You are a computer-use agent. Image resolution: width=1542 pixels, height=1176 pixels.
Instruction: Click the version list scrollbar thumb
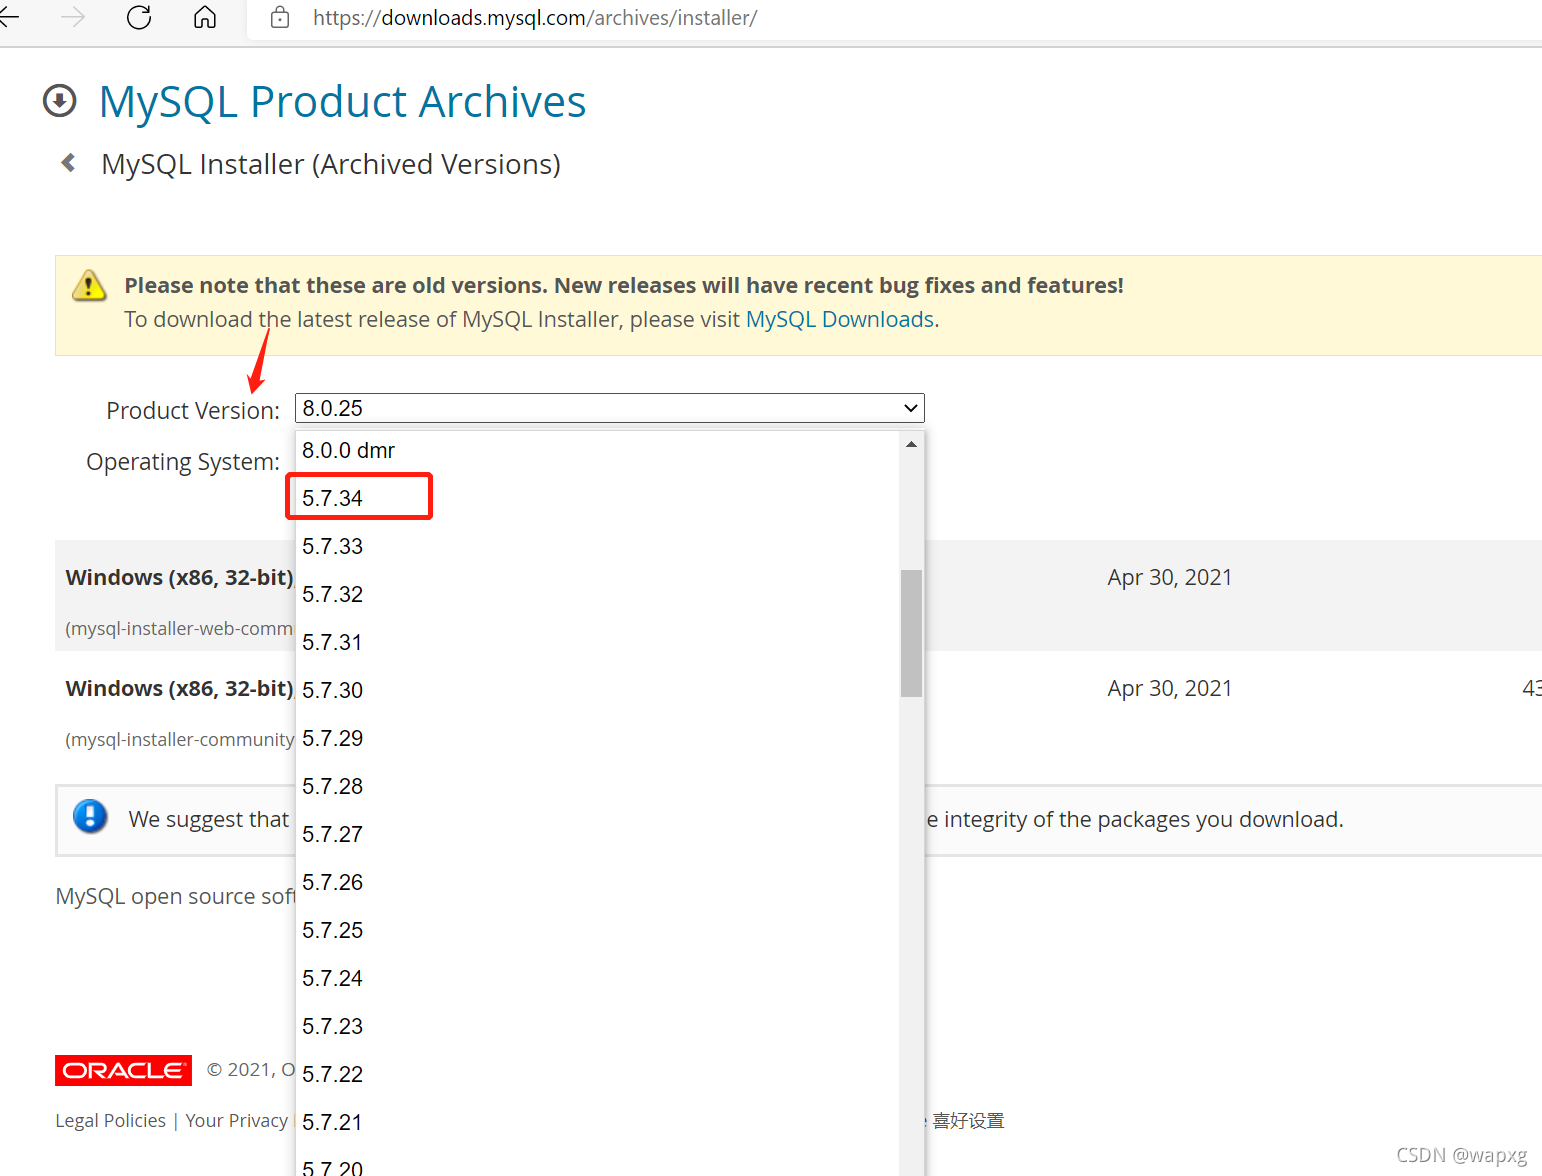point(911,633)
